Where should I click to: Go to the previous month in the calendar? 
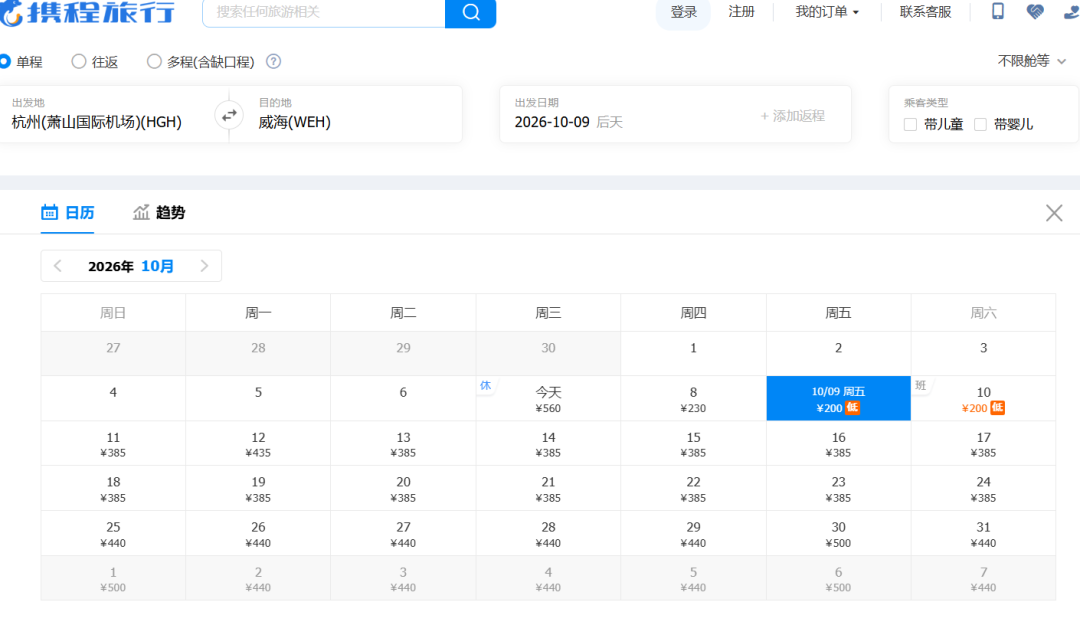coord(58,266)
